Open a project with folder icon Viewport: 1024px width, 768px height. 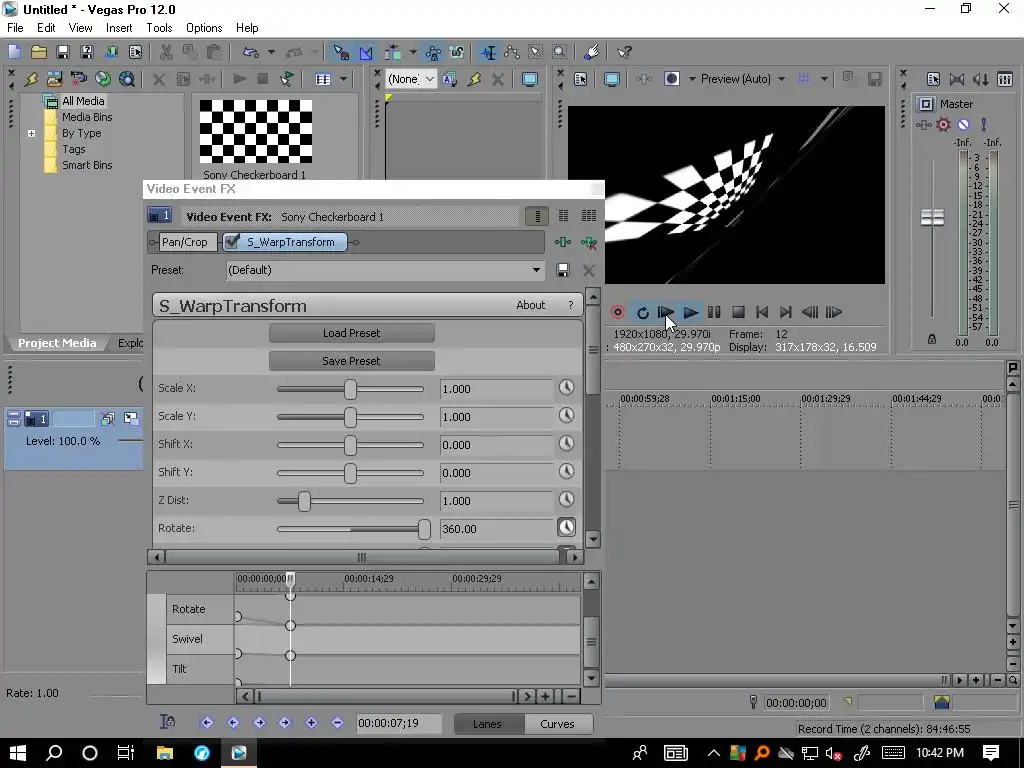(39, 52)
